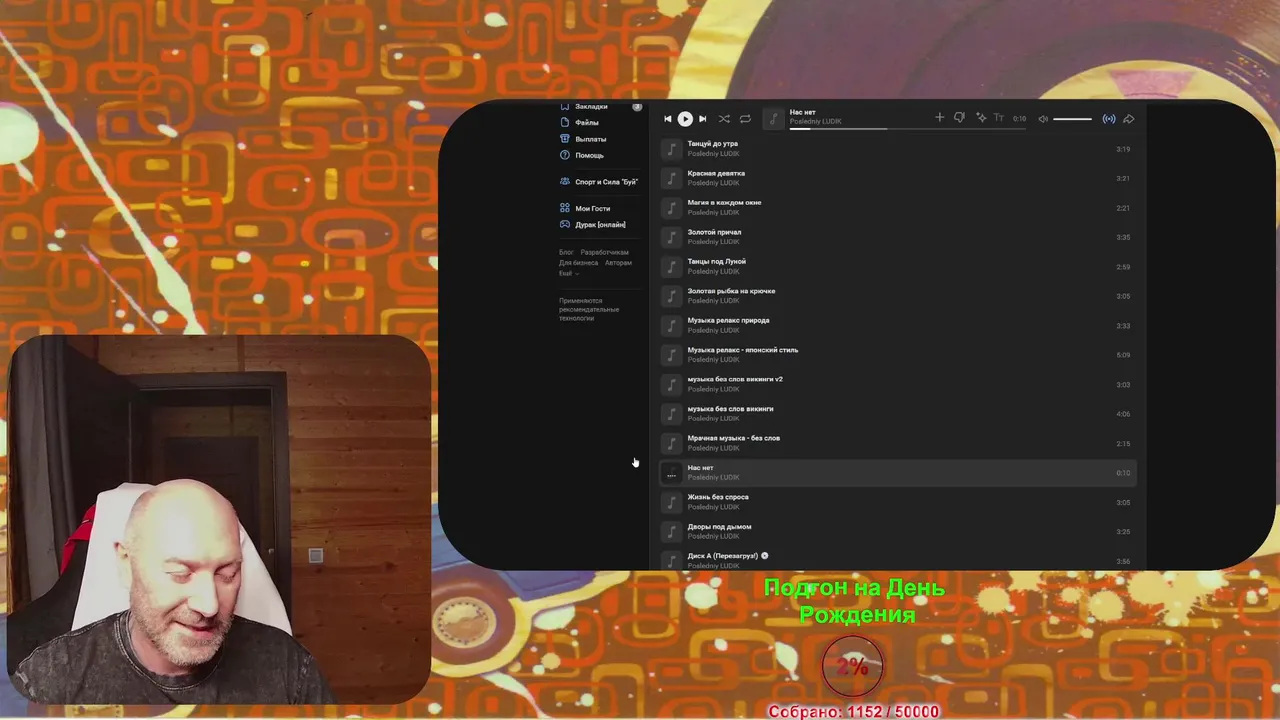Open the Для бизнеса footer link
Screen dimensions: 1280x720
(x=578, y=263)
